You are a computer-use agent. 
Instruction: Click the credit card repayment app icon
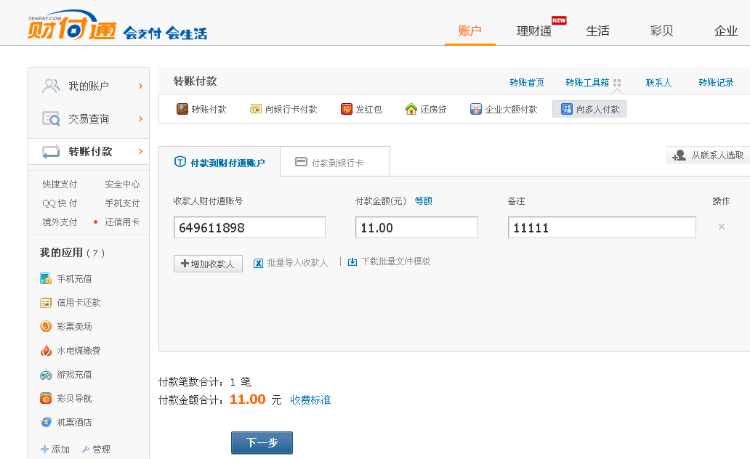pyautogui.click(x=46, y=302)
